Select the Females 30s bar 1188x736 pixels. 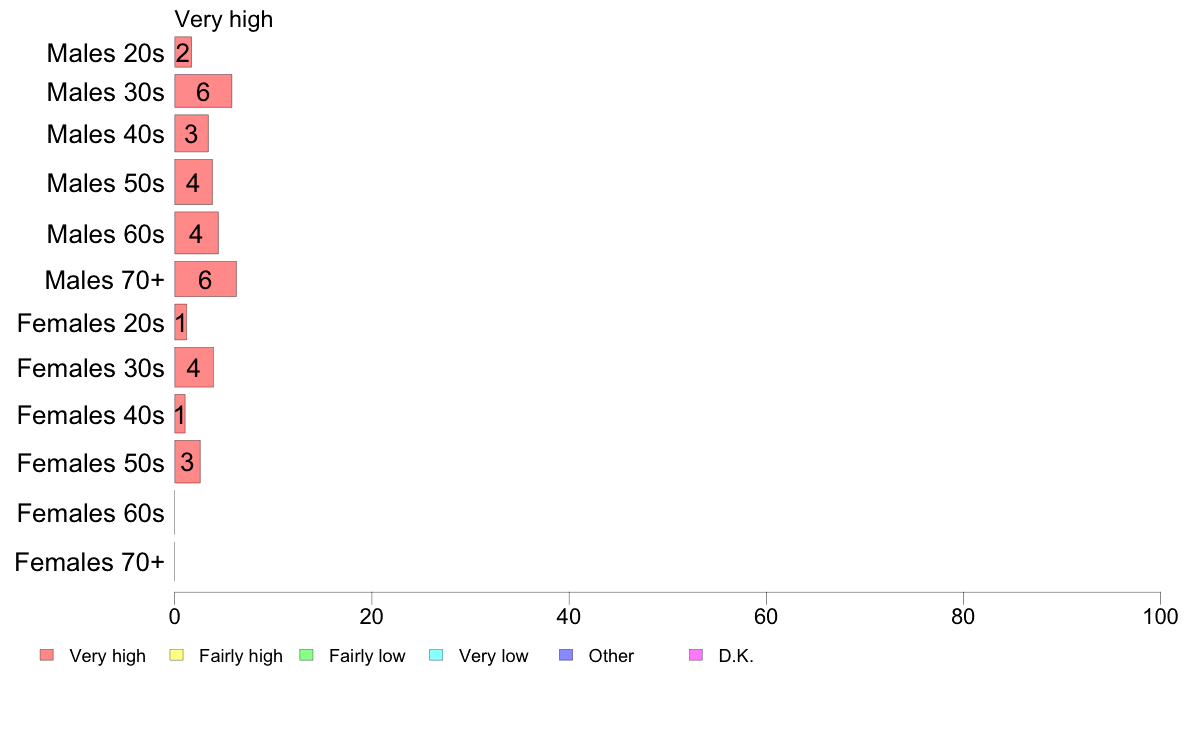point(194,368)
